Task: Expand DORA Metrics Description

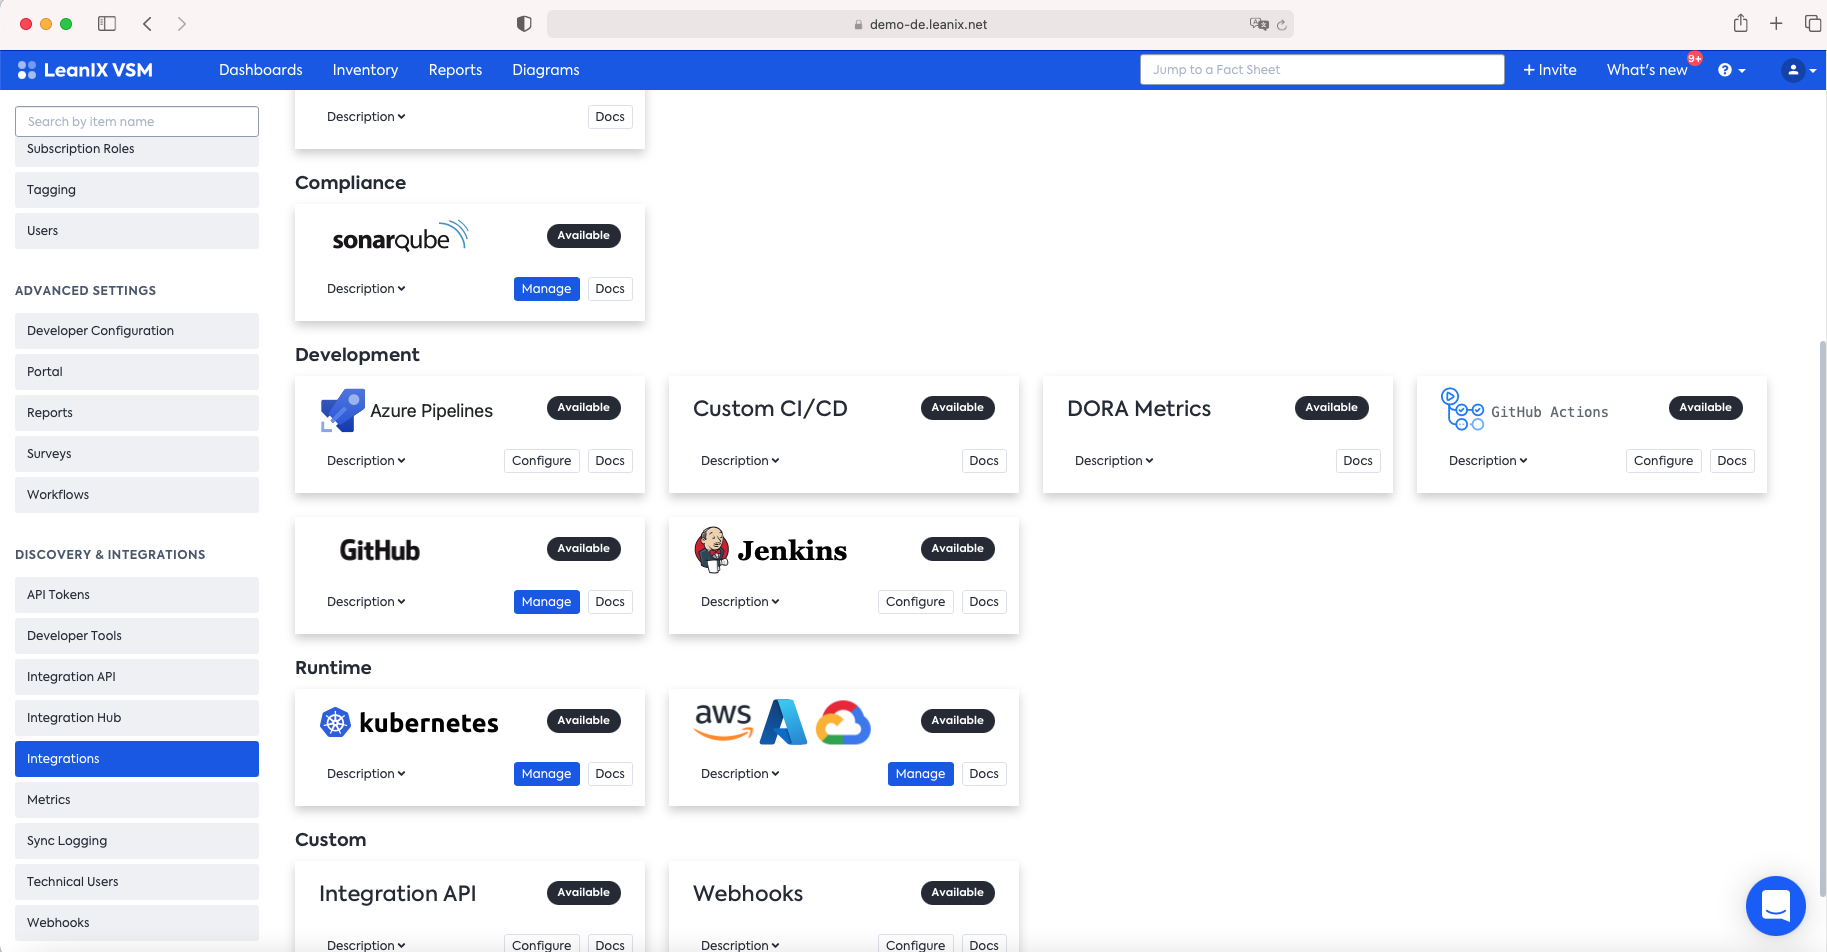Action: (x=1114, y=461)
